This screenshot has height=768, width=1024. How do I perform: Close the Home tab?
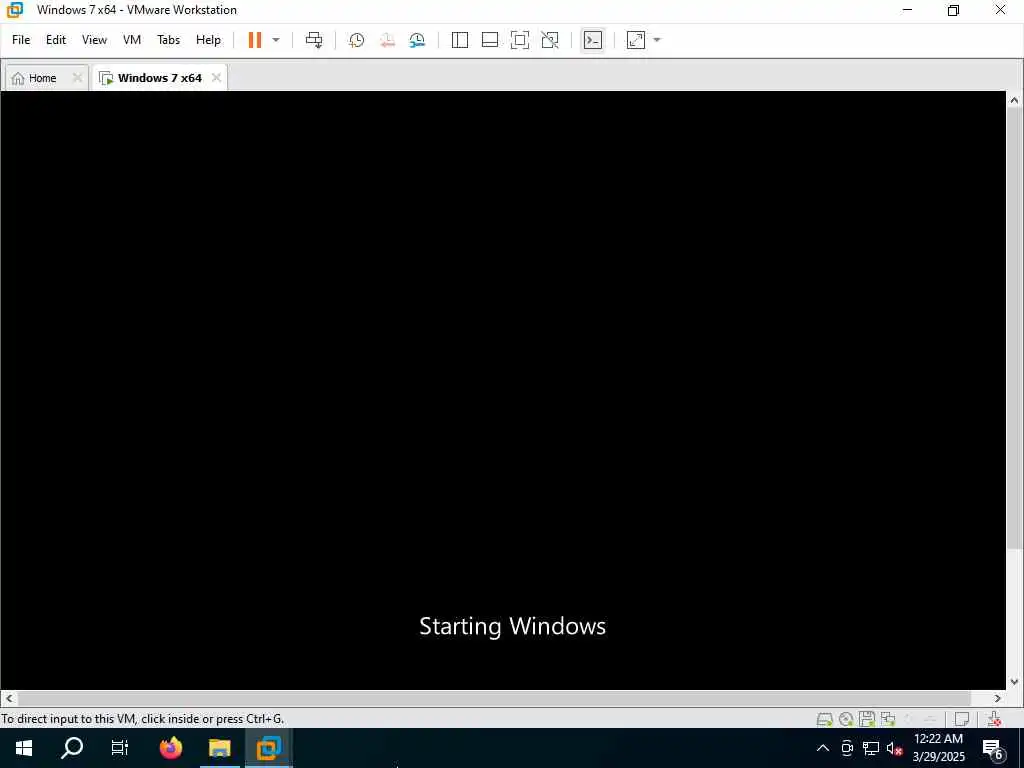click(x=77, y=78)
